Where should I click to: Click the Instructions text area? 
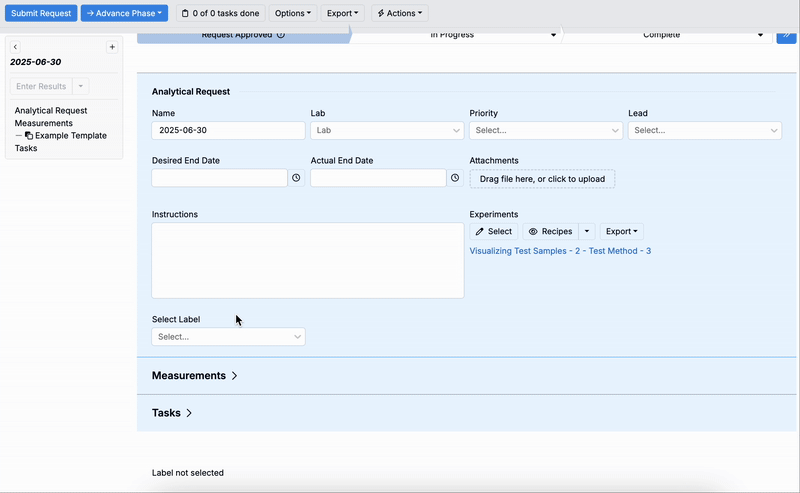click(308, 260)
